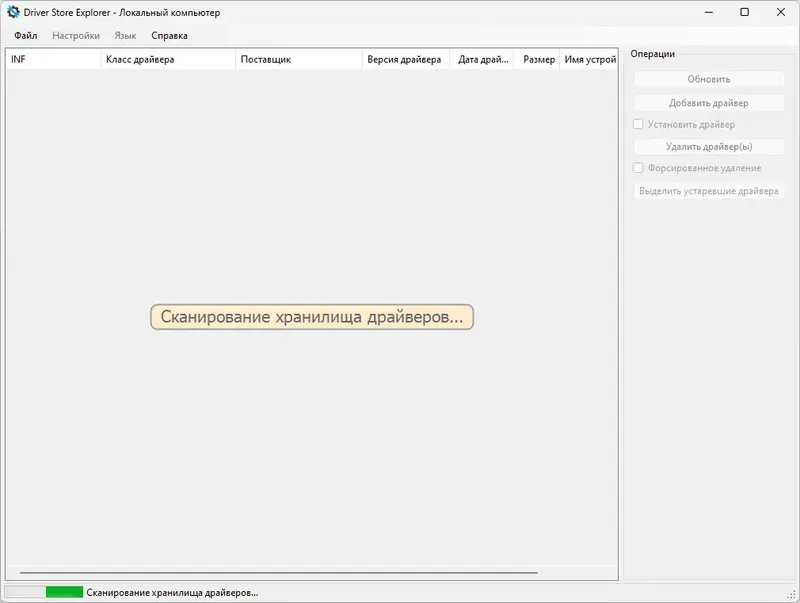Sort by the Размер column

539,59
